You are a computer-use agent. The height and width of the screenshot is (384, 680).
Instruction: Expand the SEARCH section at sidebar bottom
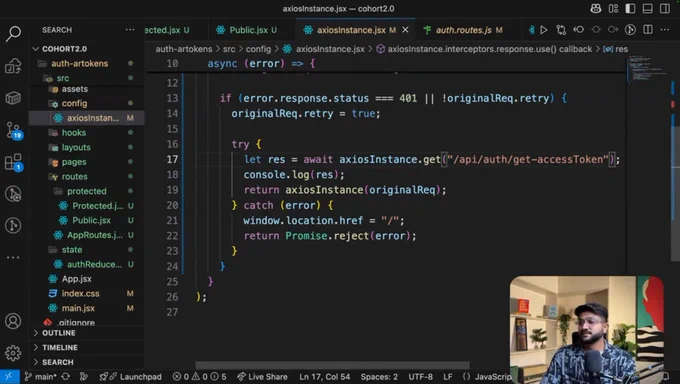[87, 362]
